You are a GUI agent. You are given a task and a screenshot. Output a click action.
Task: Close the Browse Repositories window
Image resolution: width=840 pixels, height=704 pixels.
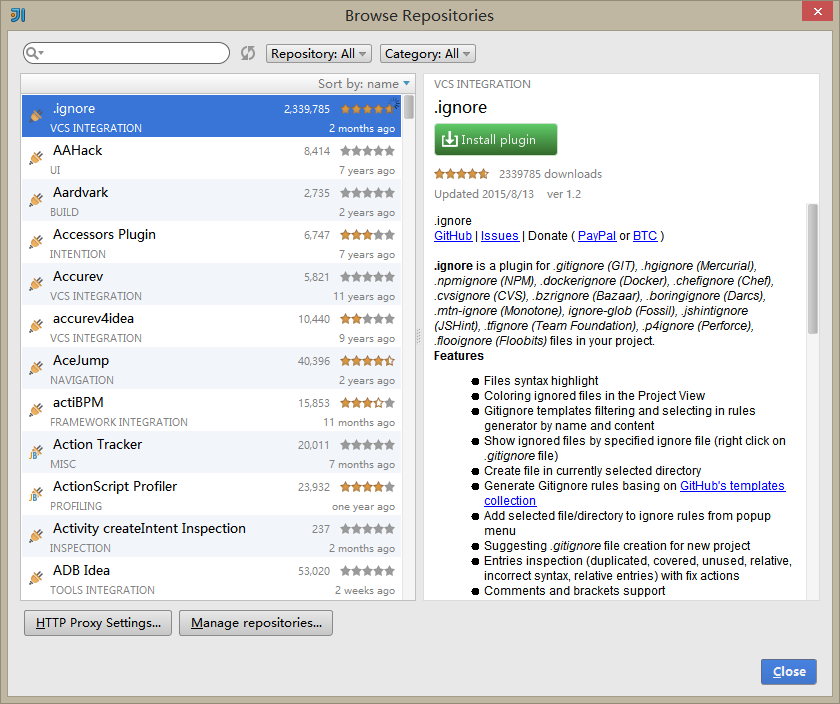(x=817, y=11)
